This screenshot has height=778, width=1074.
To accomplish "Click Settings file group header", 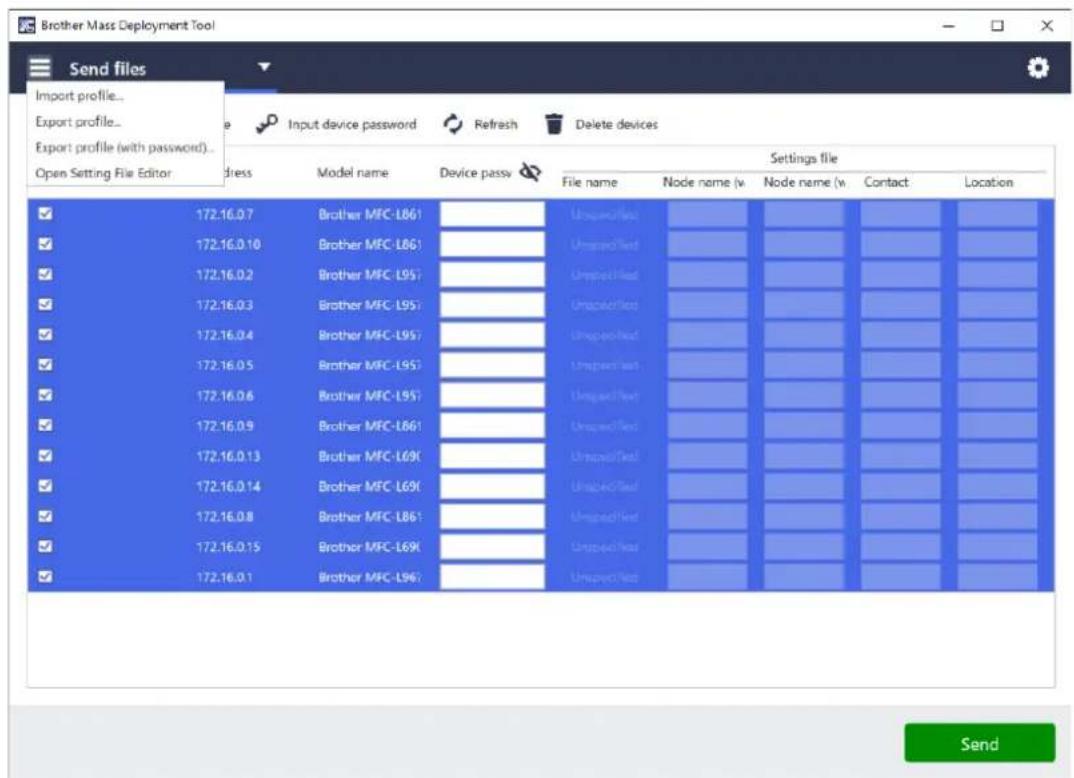I will coord(803,158).
